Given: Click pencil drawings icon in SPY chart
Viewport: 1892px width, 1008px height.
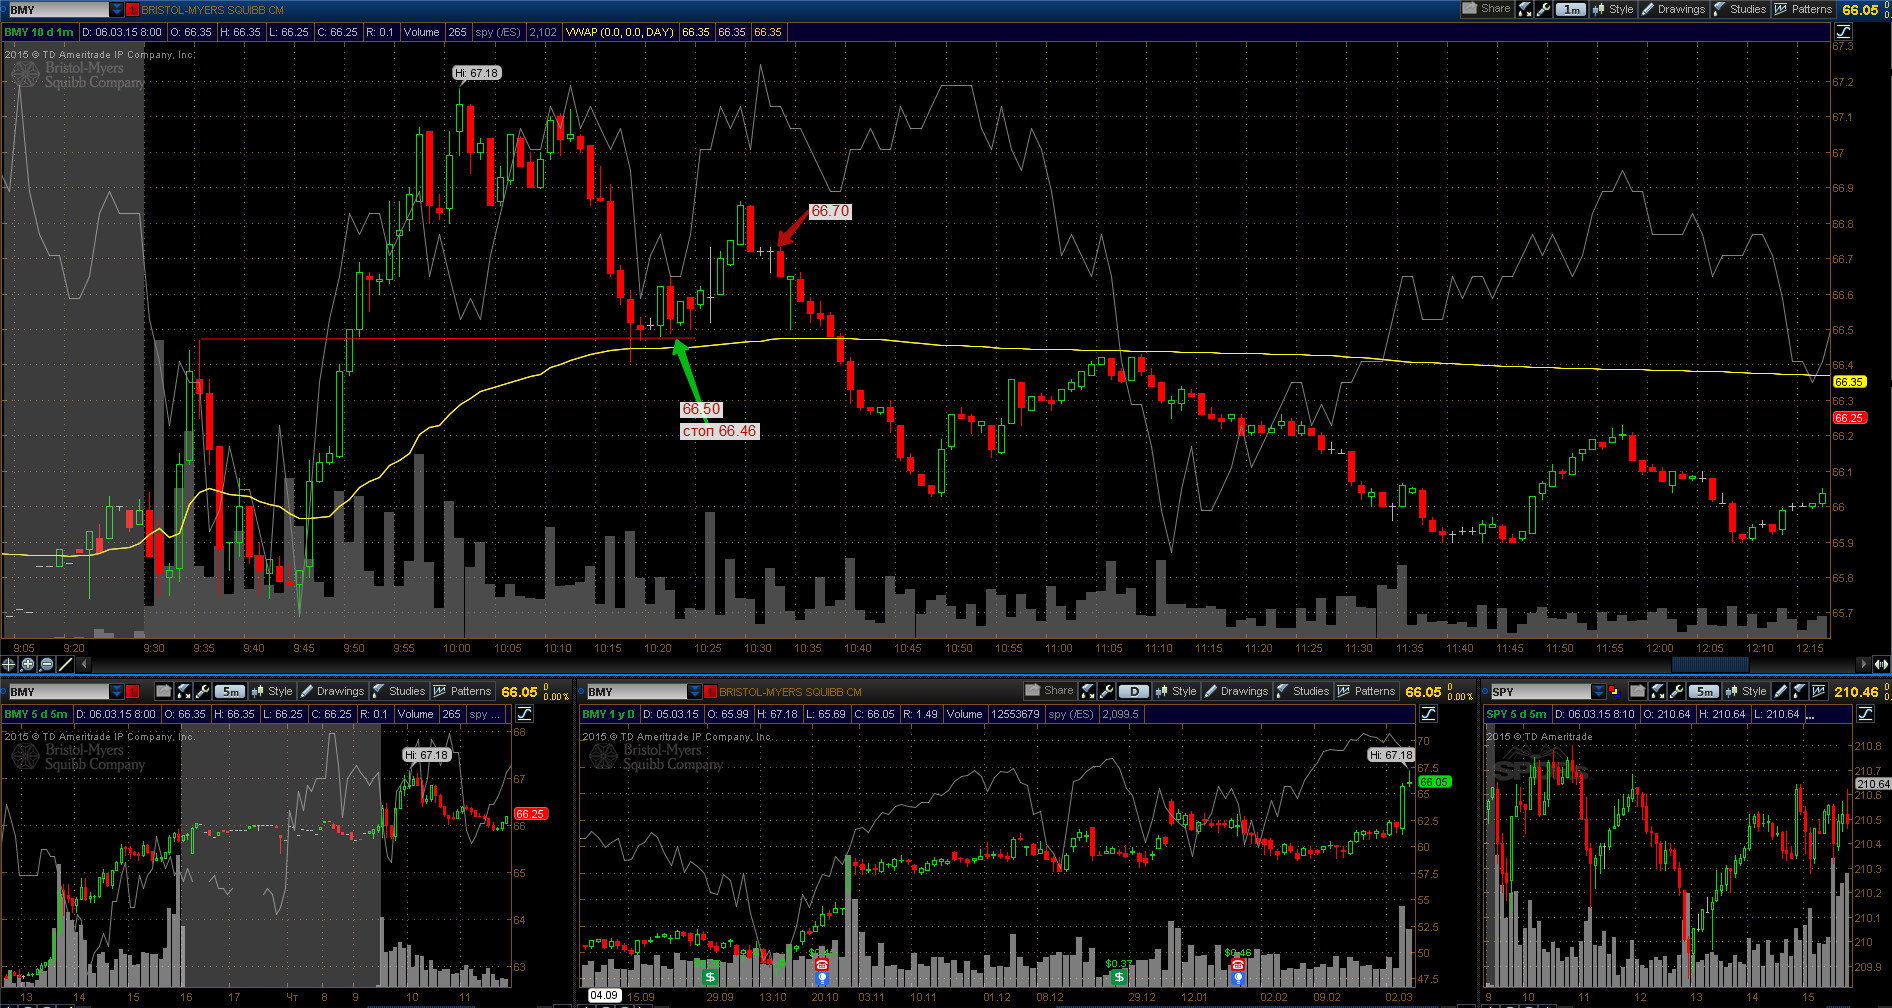Looking at the screenshot, I should (1781, 691).
